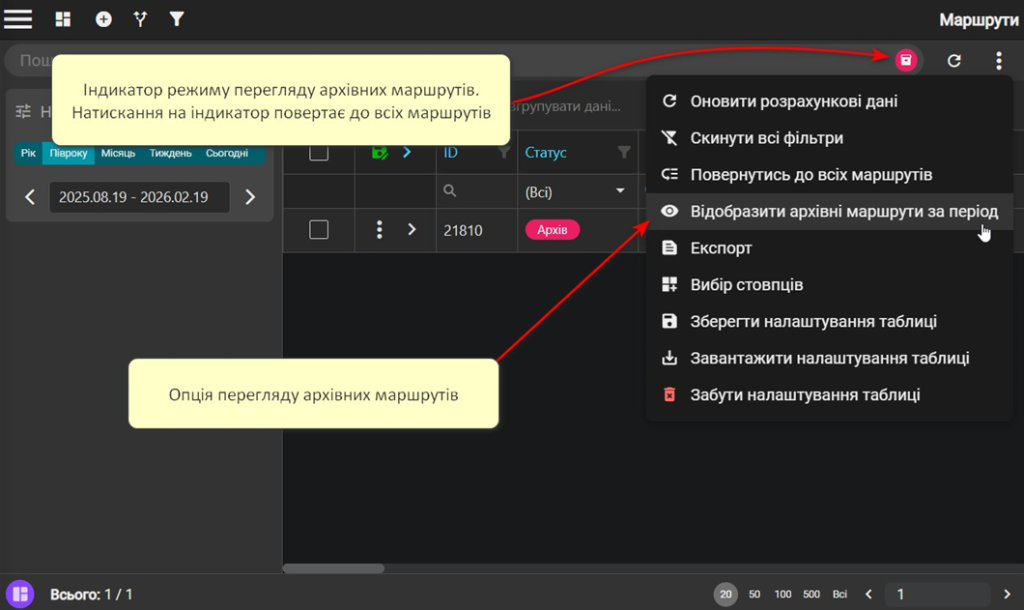Refresh the routes table
The height and width of the screenshot is (610, 1024).
pos(954,61)
